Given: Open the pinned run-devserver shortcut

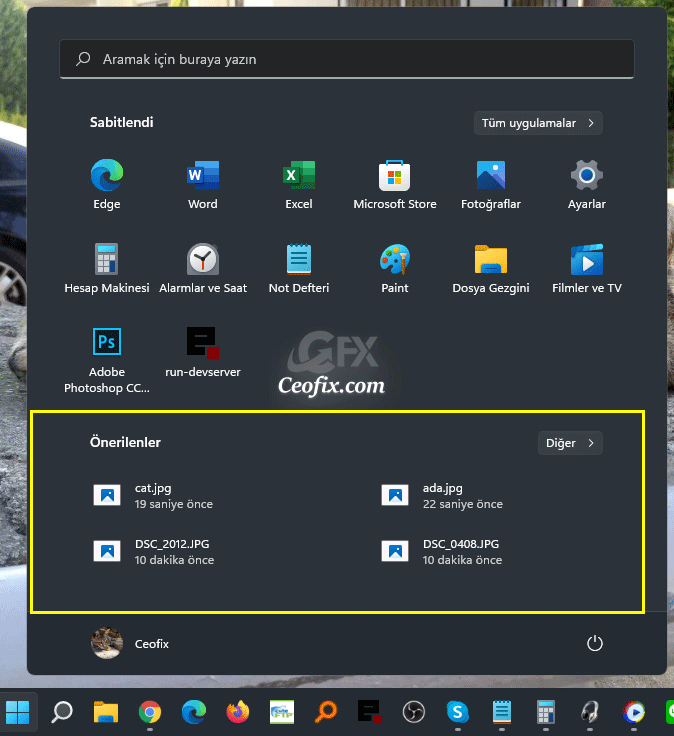Looking at the screenshot, I should pyautogui.click(x=203, y=353).
